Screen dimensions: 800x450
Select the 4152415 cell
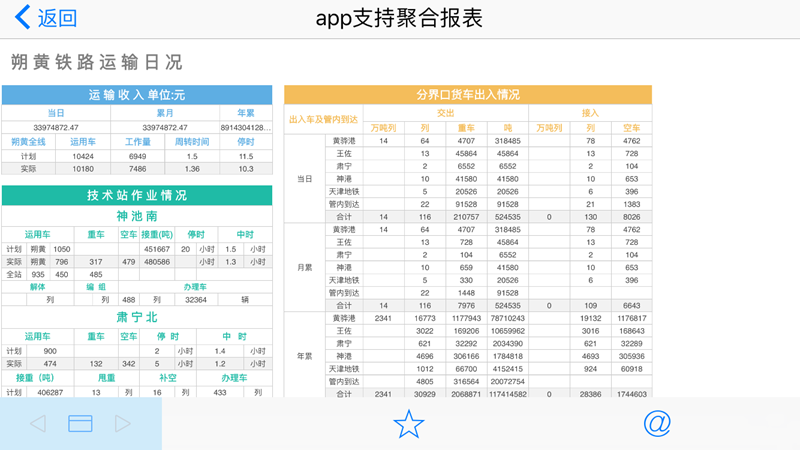508,369
